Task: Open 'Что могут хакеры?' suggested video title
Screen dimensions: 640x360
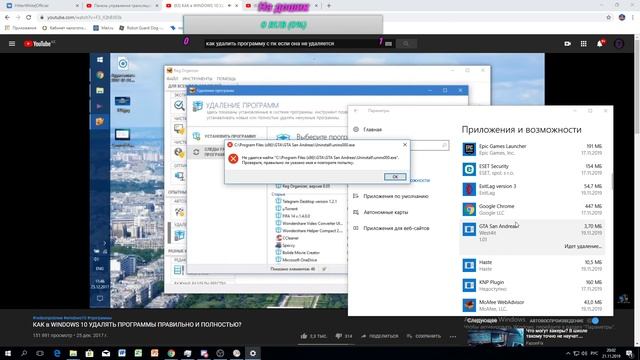Action: pos(556,333)
